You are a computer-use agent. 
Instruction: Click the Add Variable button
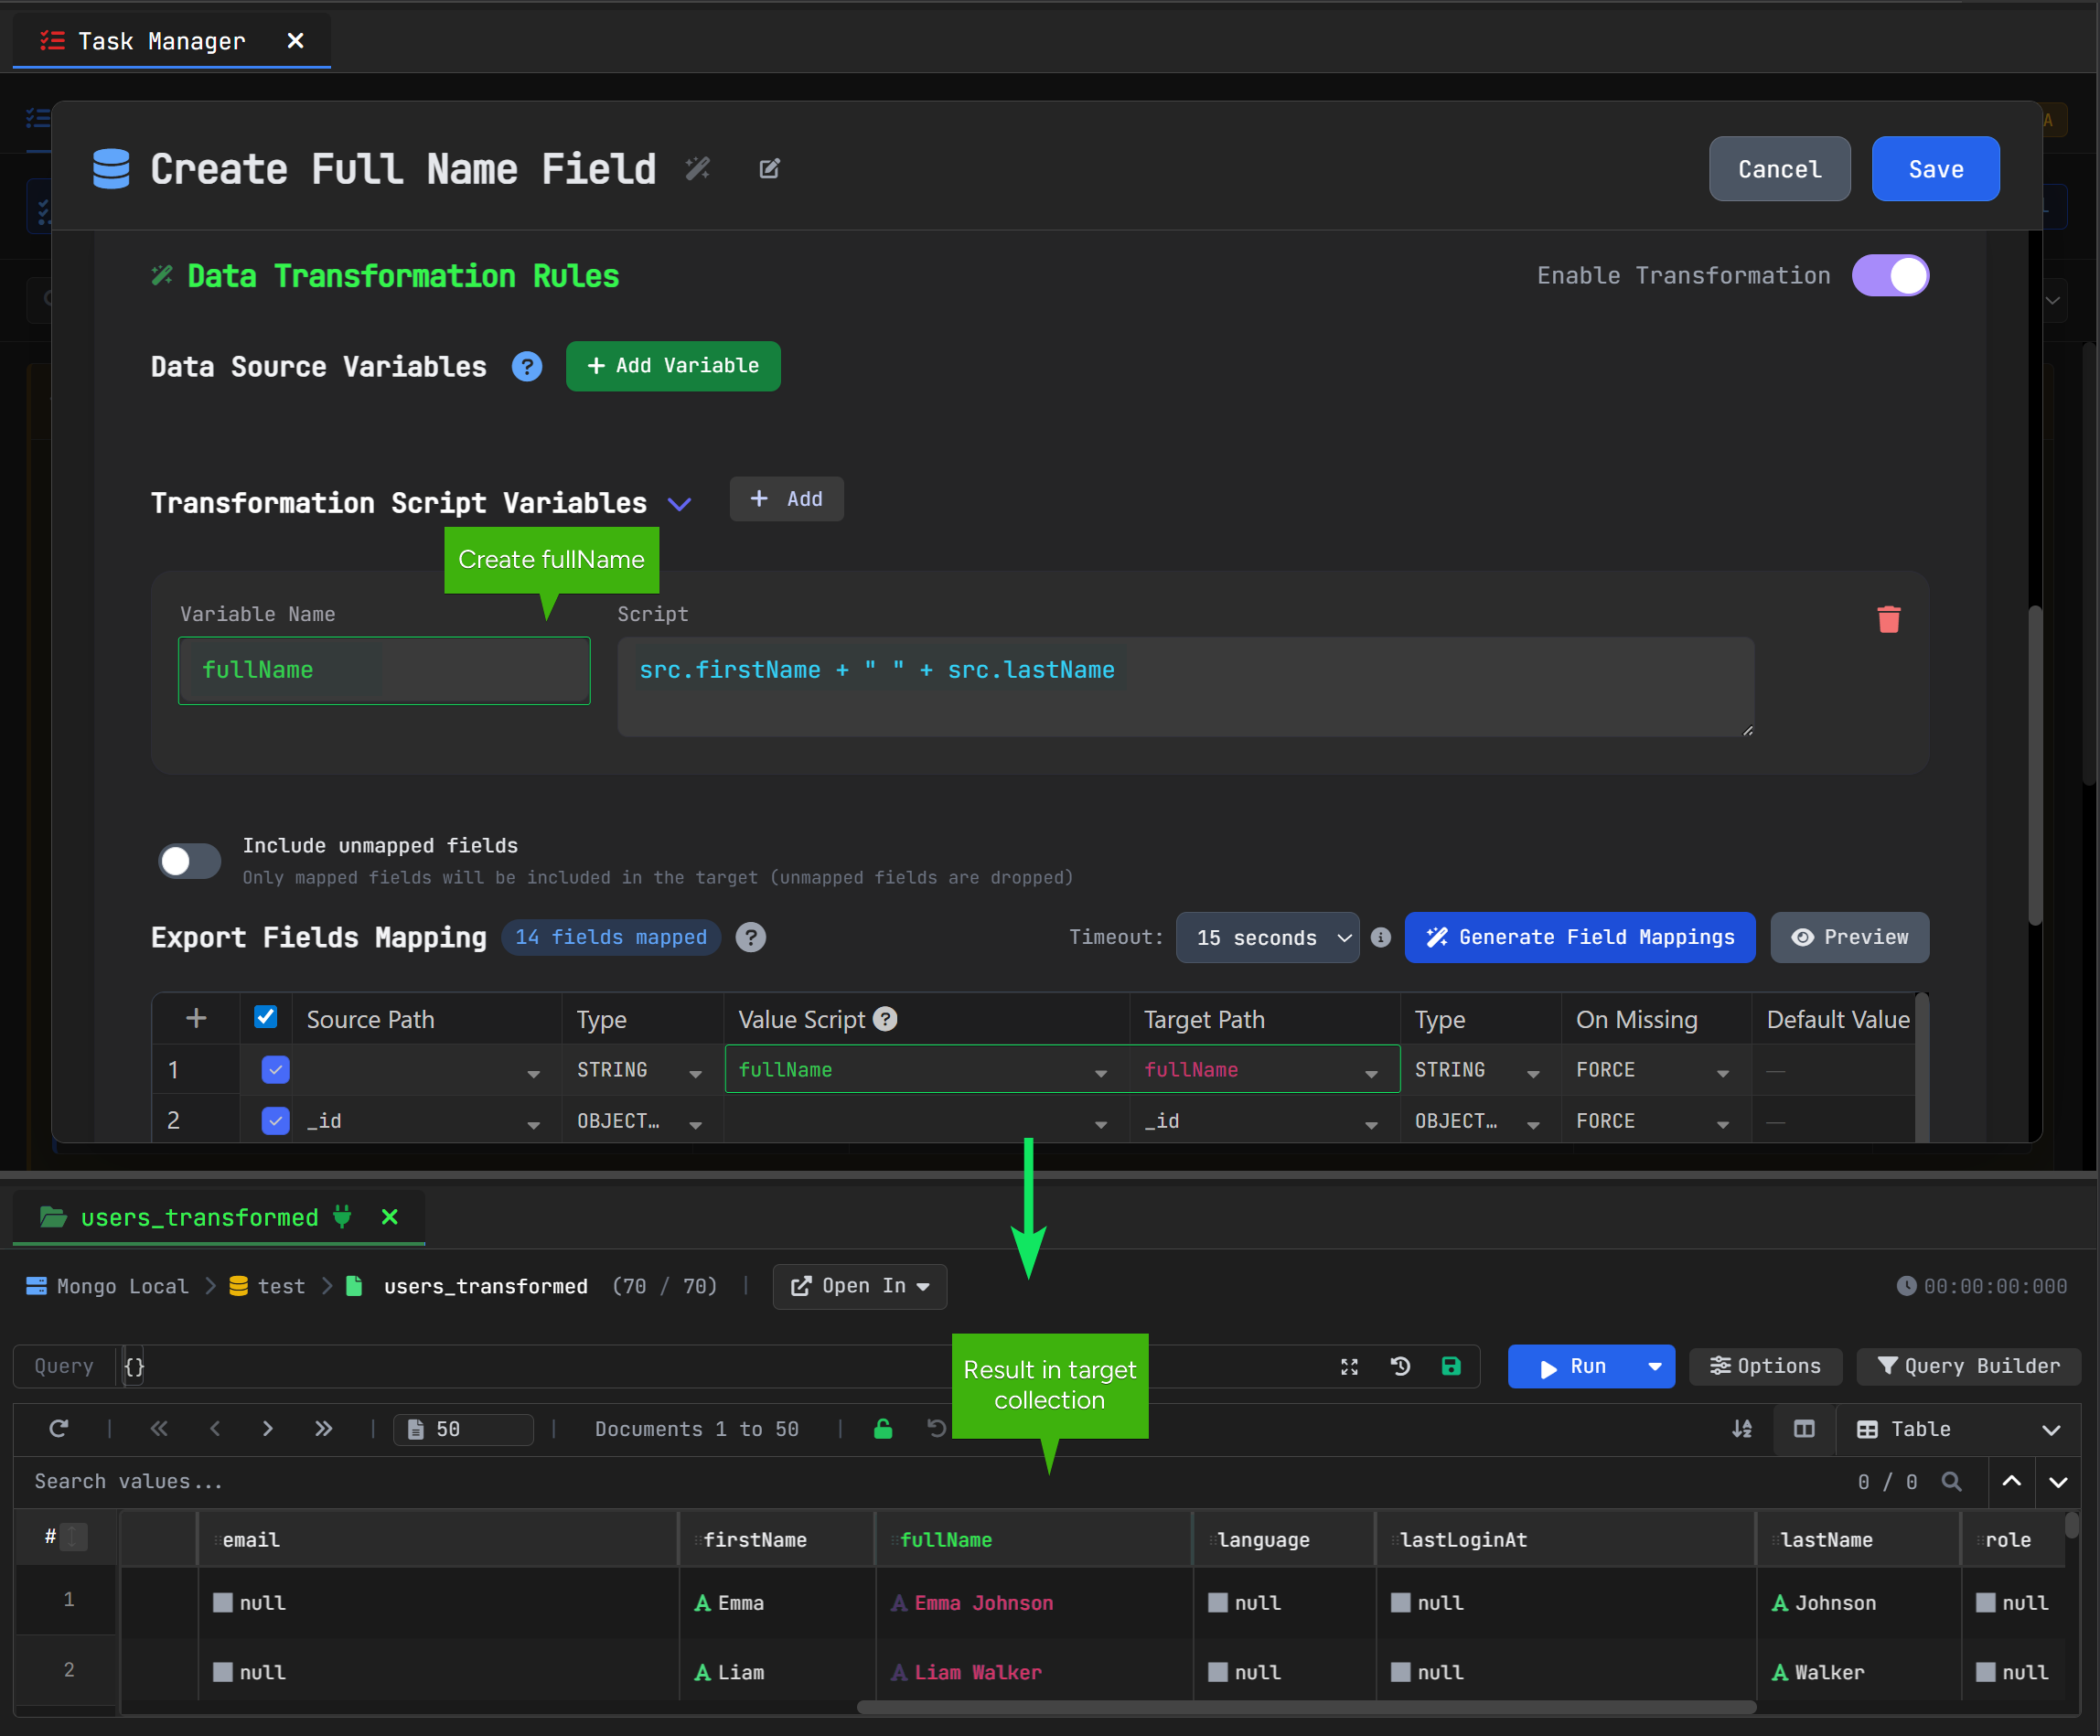pyautogui.click(x=673, y=366)
